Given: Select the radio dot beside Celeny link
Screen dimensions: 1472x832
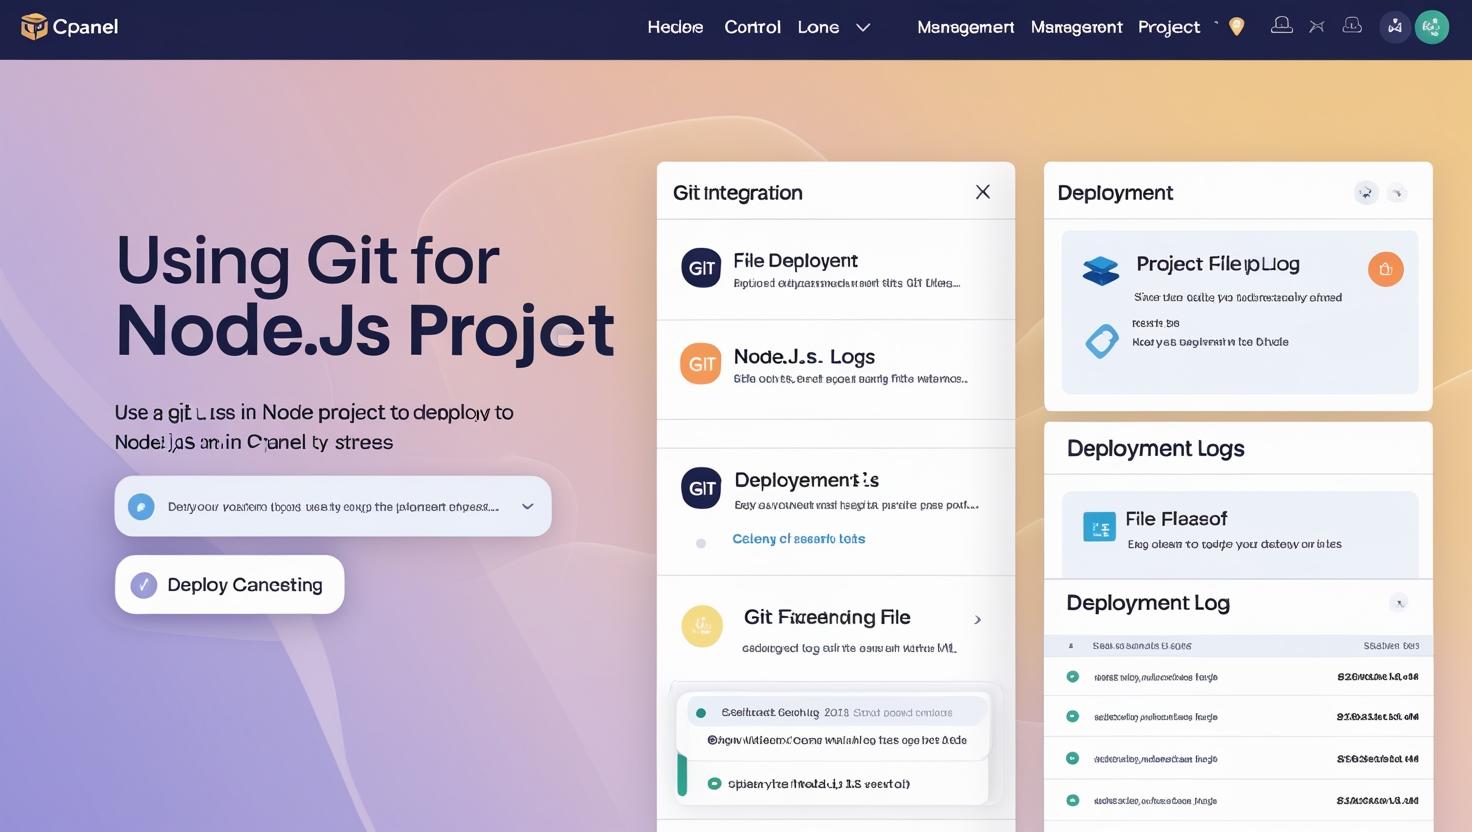Looking at the screenshot, I should [x=701, y=543].
